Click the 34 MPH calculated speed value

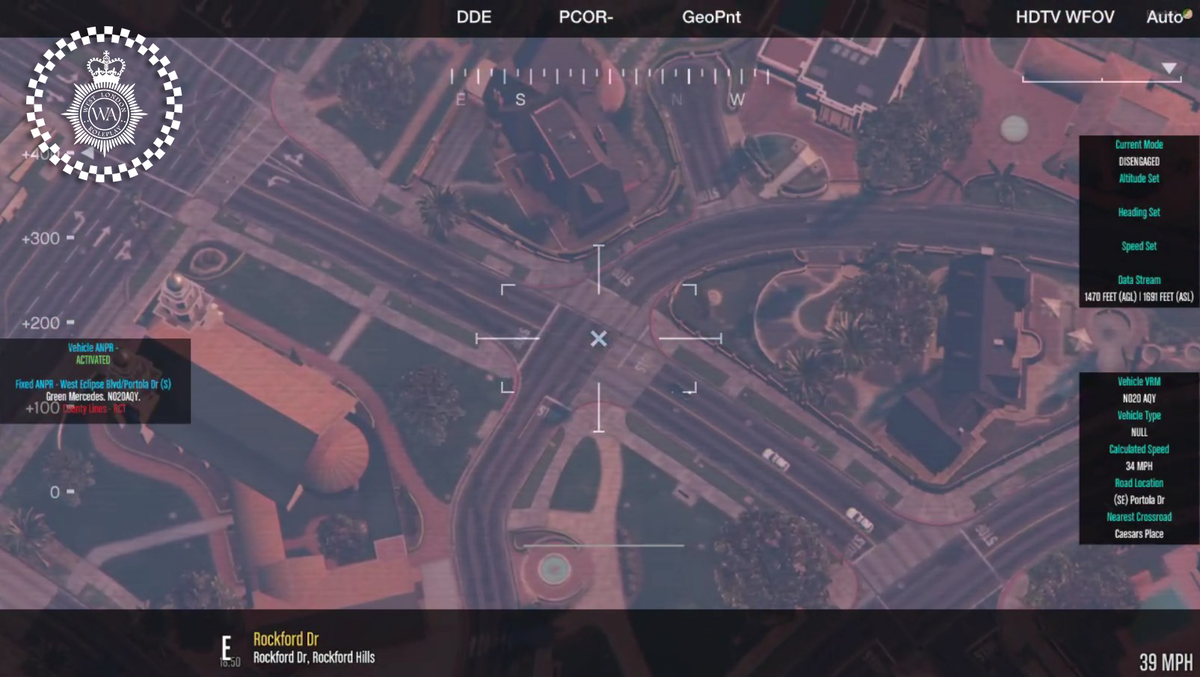click(1140, 466)
